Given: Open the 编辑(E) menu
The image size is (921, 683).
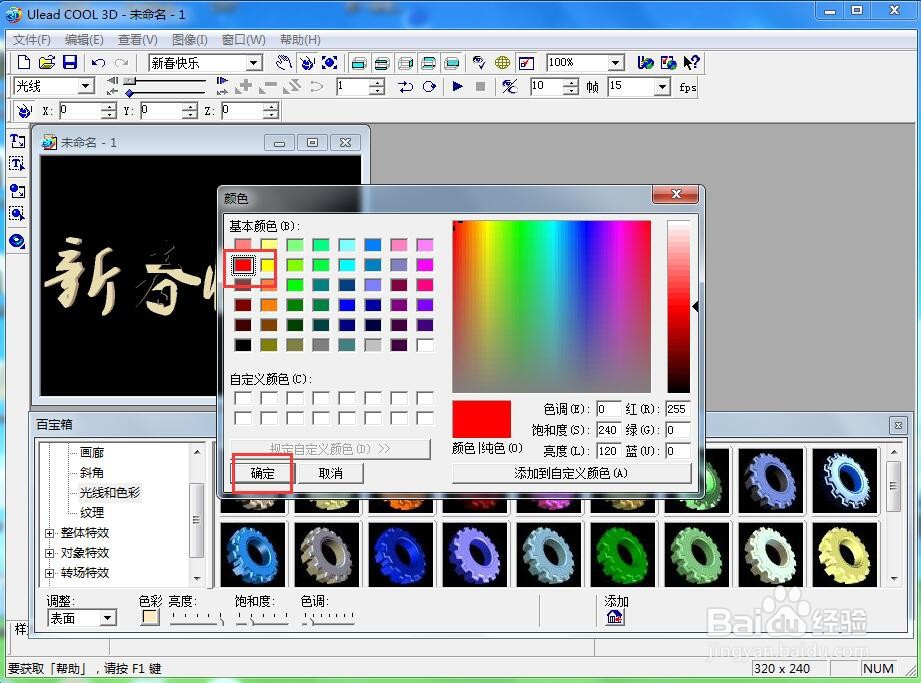Looking at the screenshot, I should [84, 39].
